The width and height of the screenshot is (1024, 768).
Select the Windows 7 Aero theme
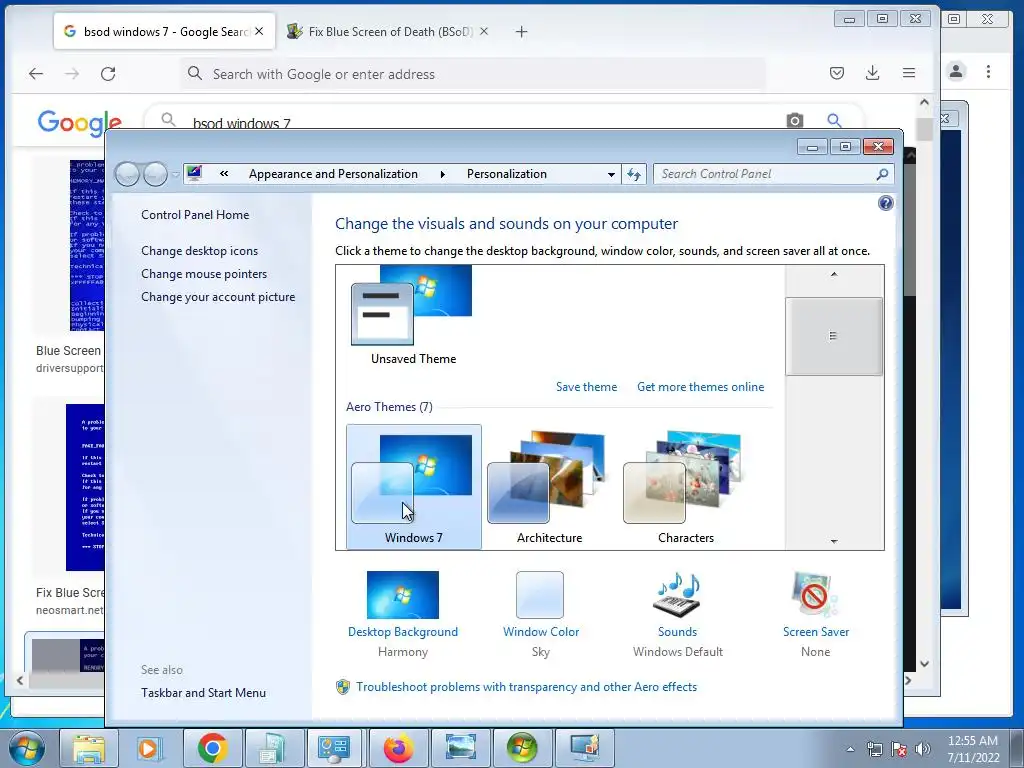pyautogui.click(x=413, y=487)
